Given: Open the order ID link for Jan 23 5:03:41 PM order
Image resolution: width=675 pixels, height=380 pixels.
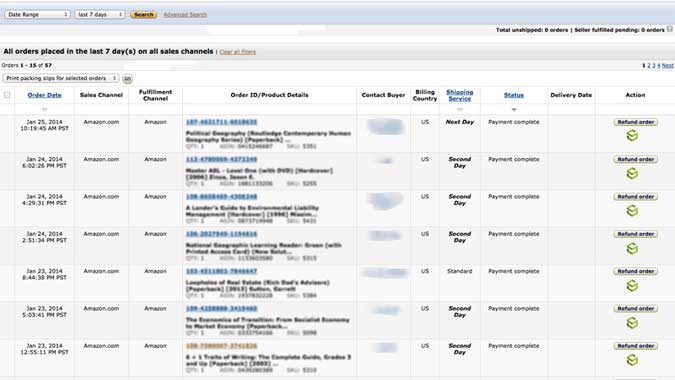Looking at the screenshot, I should (x=221, y=309).
